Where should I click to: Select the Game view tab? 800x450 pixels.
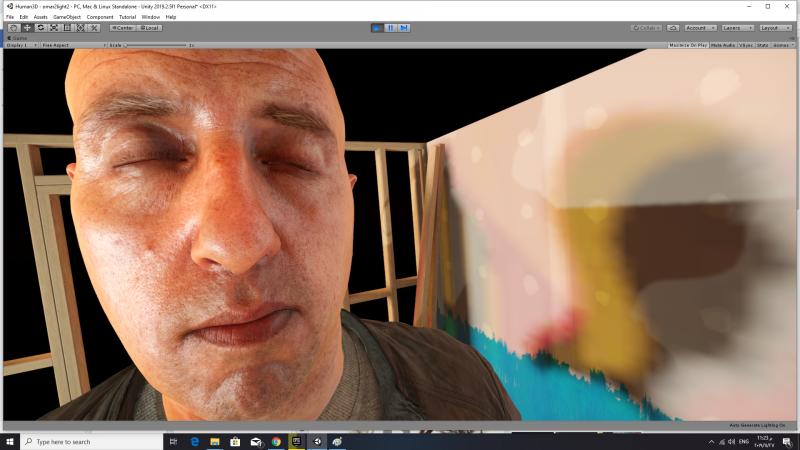pos(17,38)
